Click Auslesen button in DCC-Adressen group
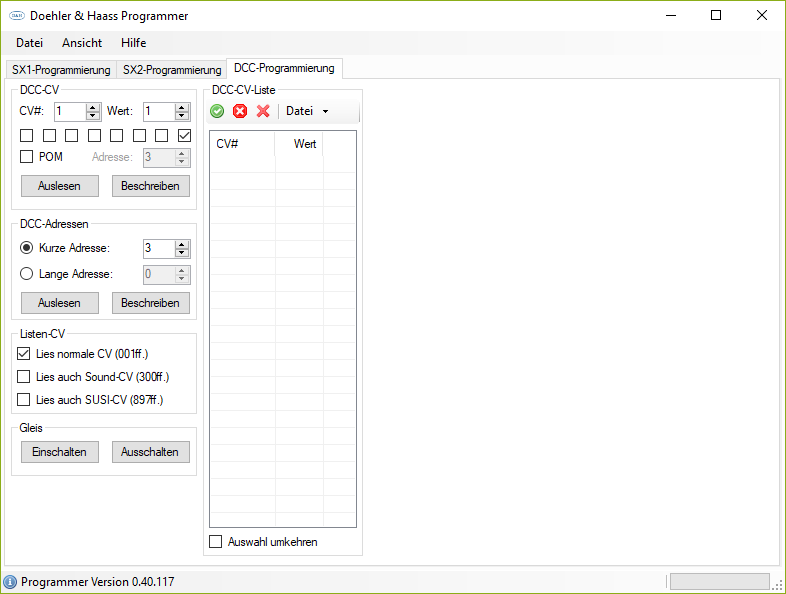The height and width of the screenshot is (594, 786). (60, 303)
